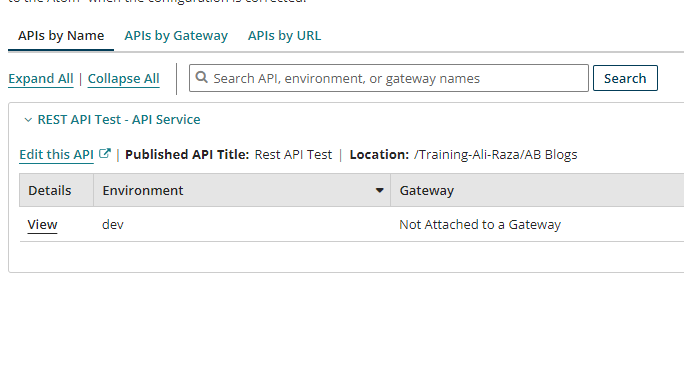Collapse the REST API Test - API Service chevron
The width and height of the screenshot is (684, 373).
pos(28,120)
